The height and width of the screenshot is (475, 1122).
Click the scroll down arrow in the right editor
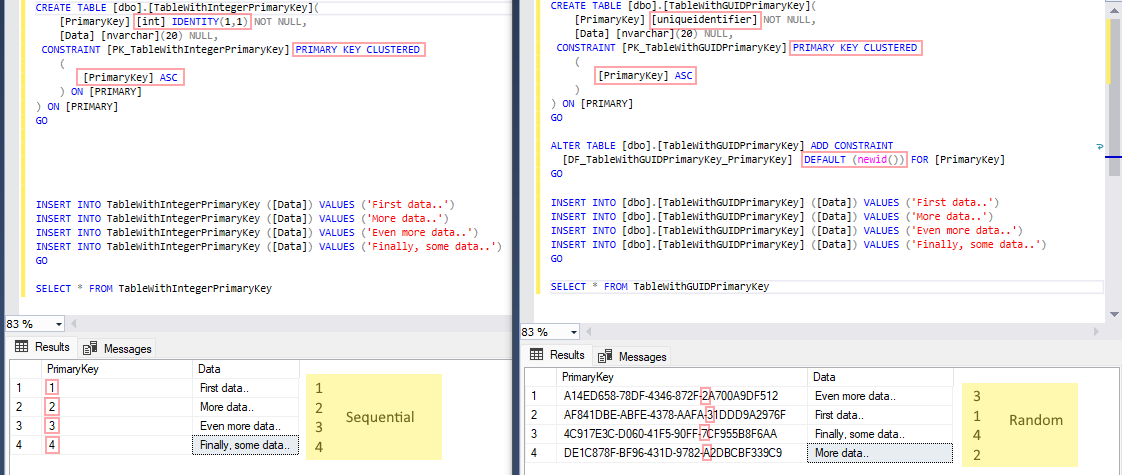(1114, 311)
